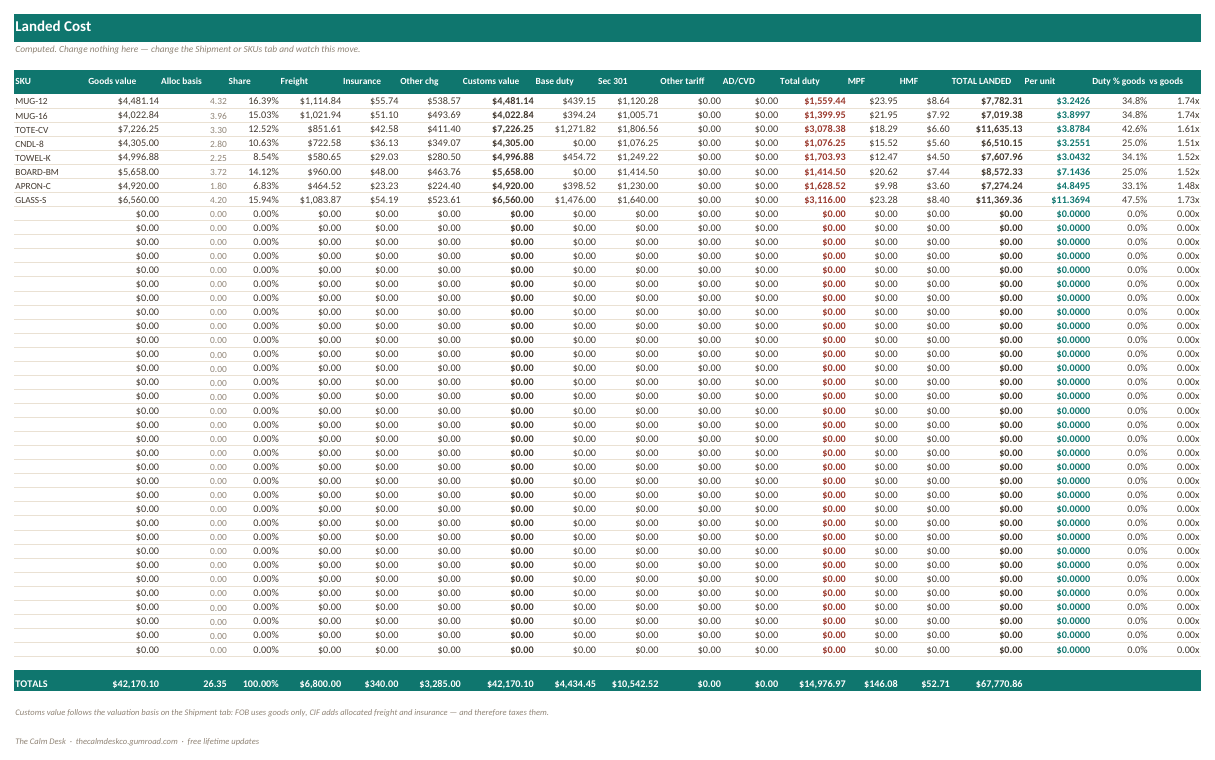Click the HMF column header
Image resolution: width=1215 pixels, height=760 pixels.
(x=909, y=80)
